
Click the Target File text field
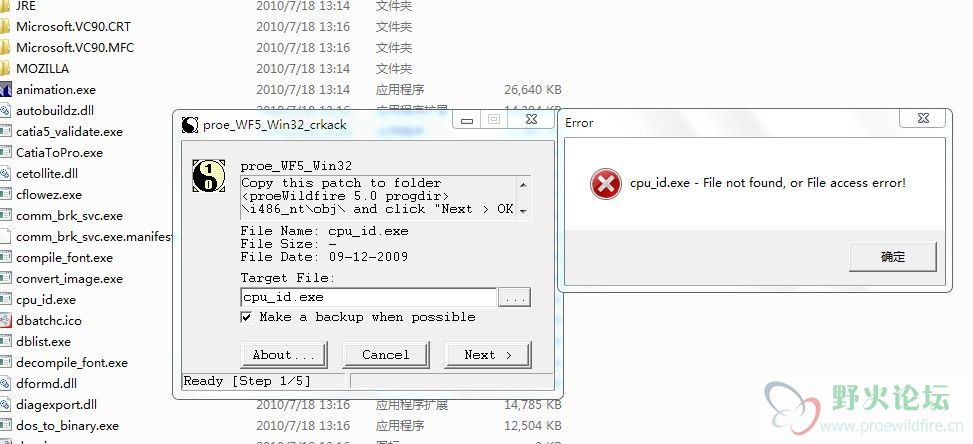point(369,298)
